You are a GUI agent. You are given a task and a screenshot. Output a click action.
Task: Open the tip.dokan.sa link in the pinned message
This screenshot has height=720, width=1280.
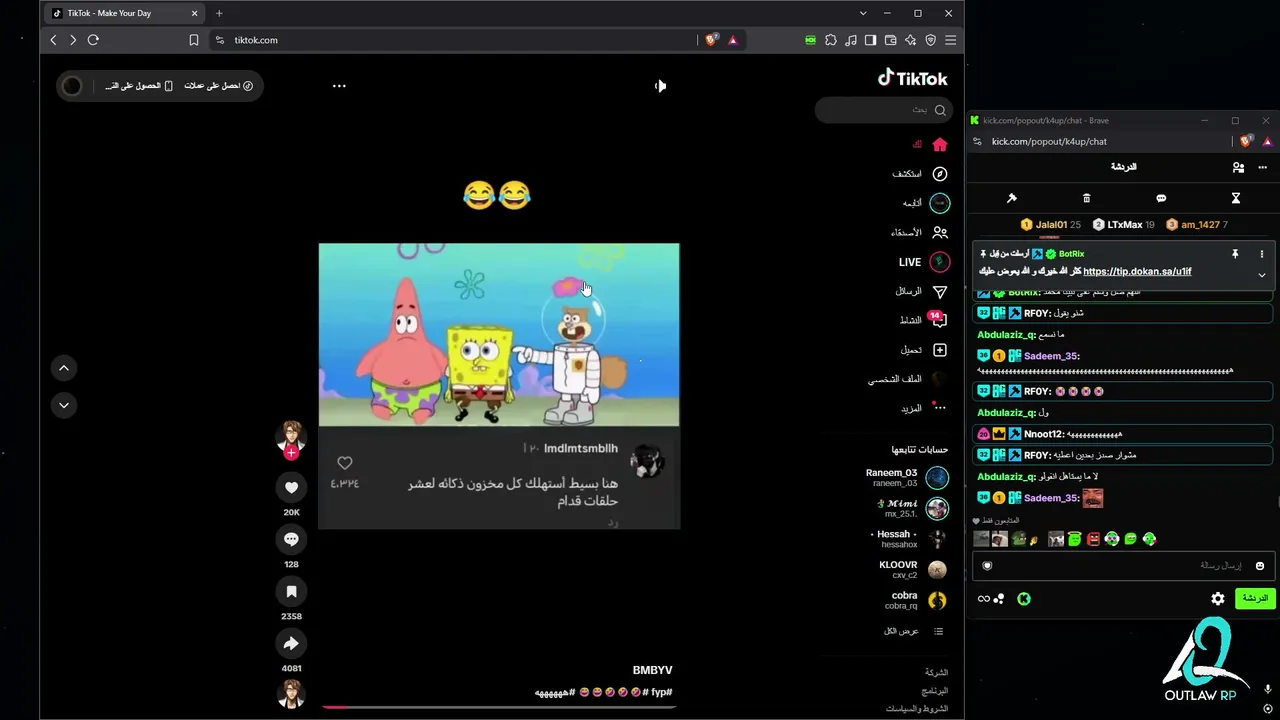tap(1137, 271)
